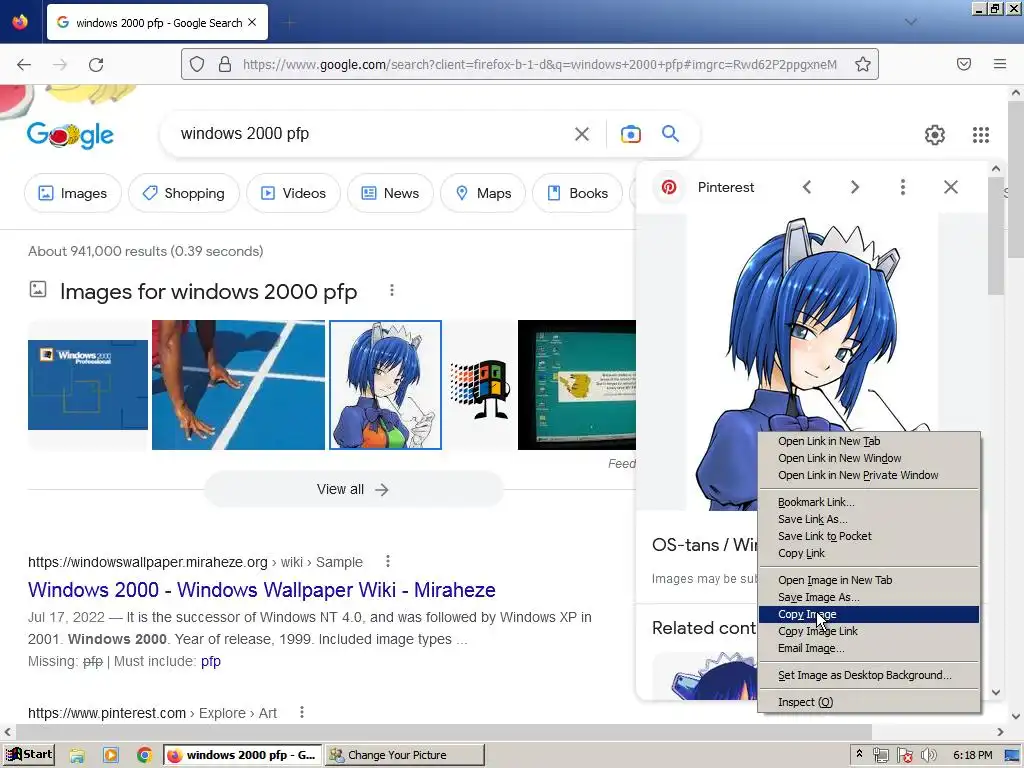Switch to the Videos filter
The image size is (1024, 768).
293,193
